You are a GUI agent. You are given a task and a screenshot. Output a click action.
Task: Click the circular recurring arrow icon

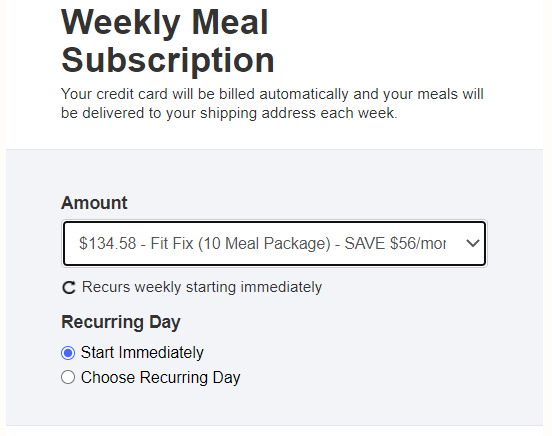coord(69,287)
